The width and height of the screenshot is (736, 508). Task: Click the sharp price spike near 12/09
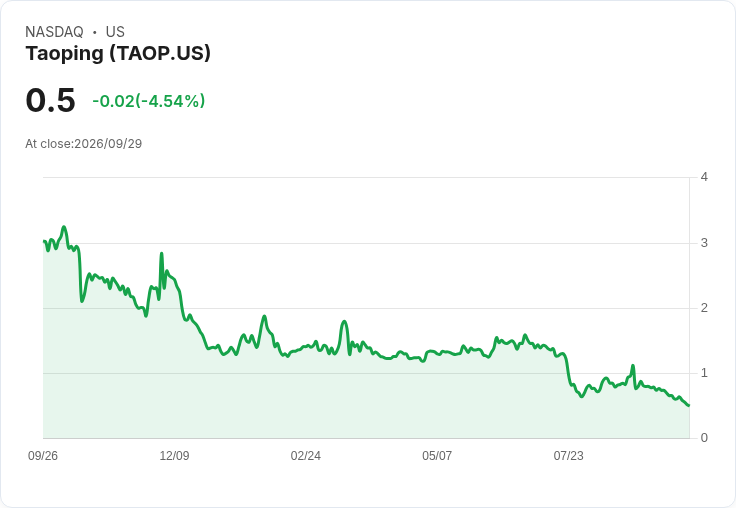pyautogui.click(x=161, y=254)
